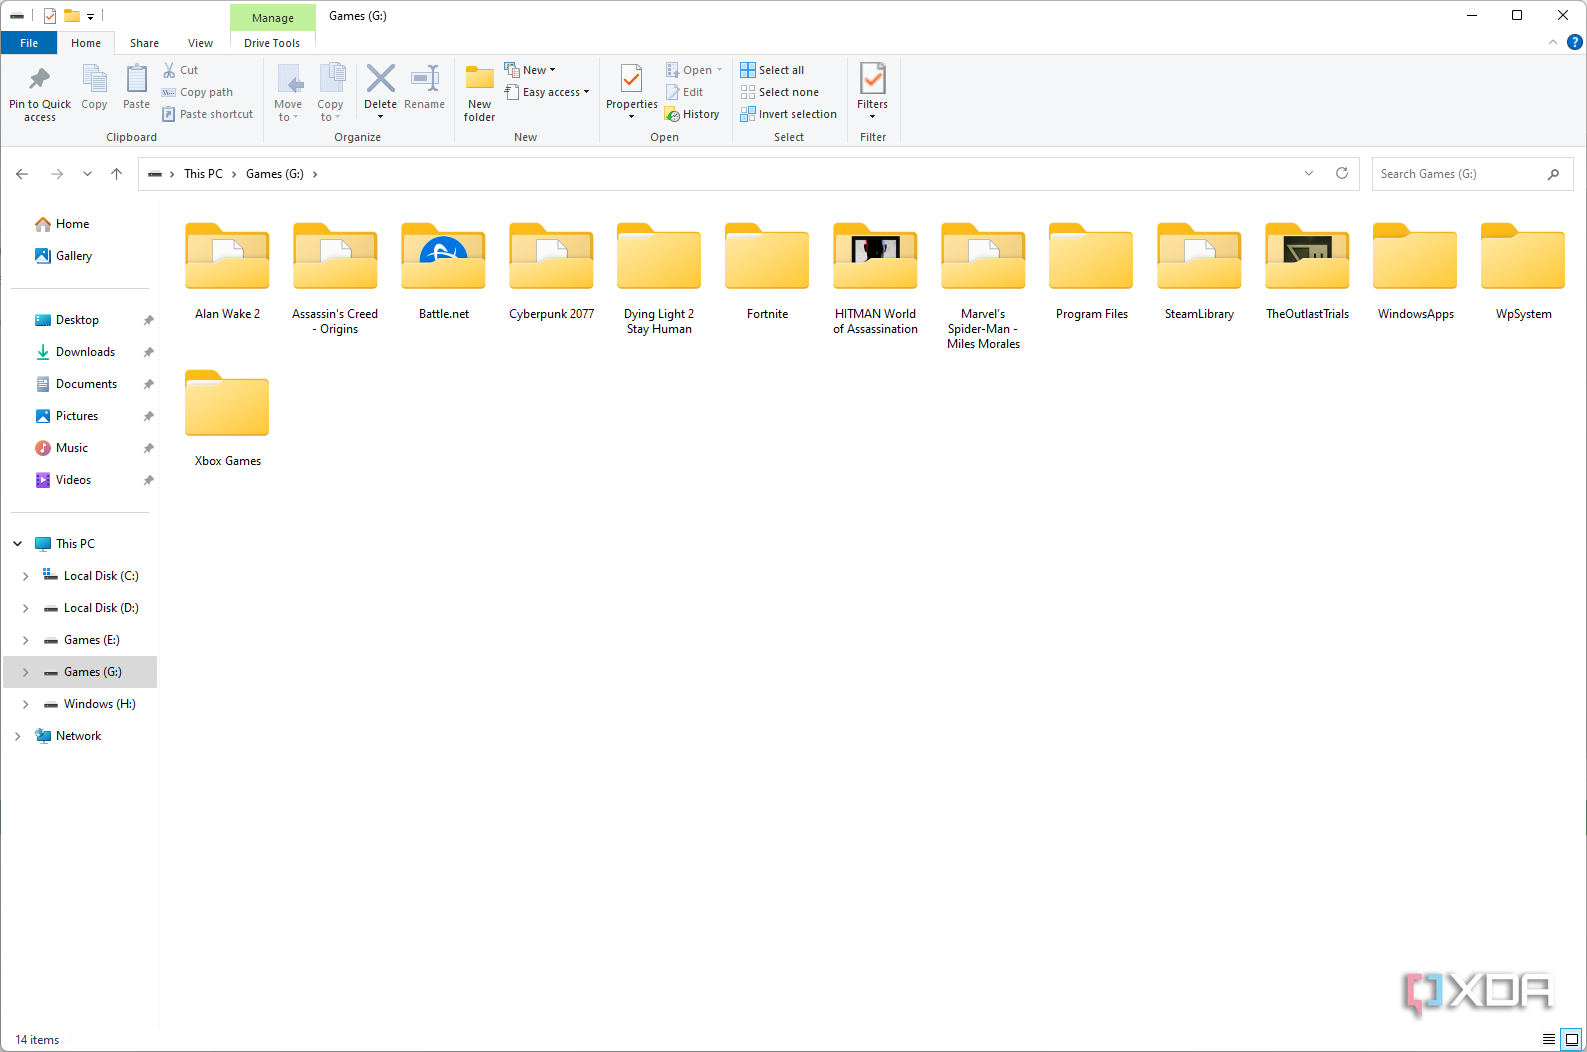Switch to details view button

click(1549, 1039)
